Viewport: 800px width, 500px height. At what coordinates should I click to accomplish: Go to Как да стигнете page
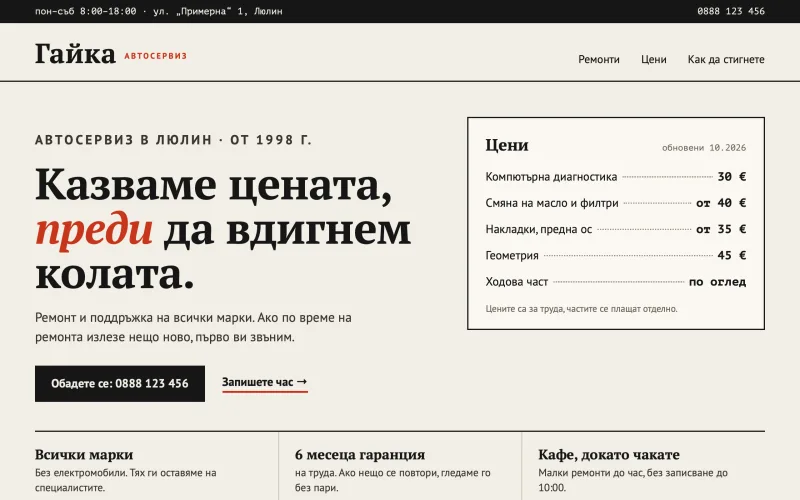click(726, 59)
